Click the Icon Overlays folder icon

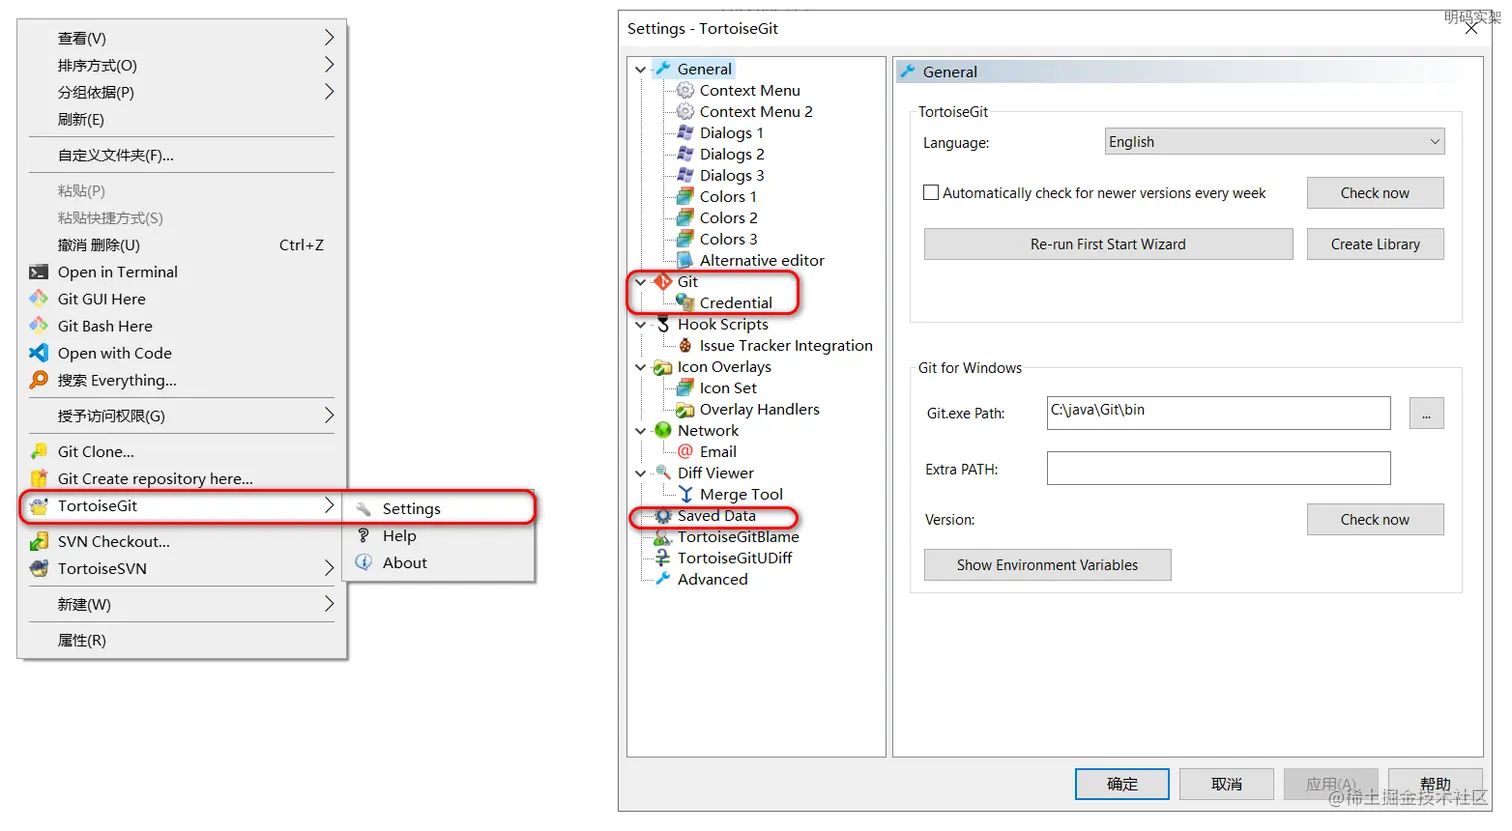663,367
